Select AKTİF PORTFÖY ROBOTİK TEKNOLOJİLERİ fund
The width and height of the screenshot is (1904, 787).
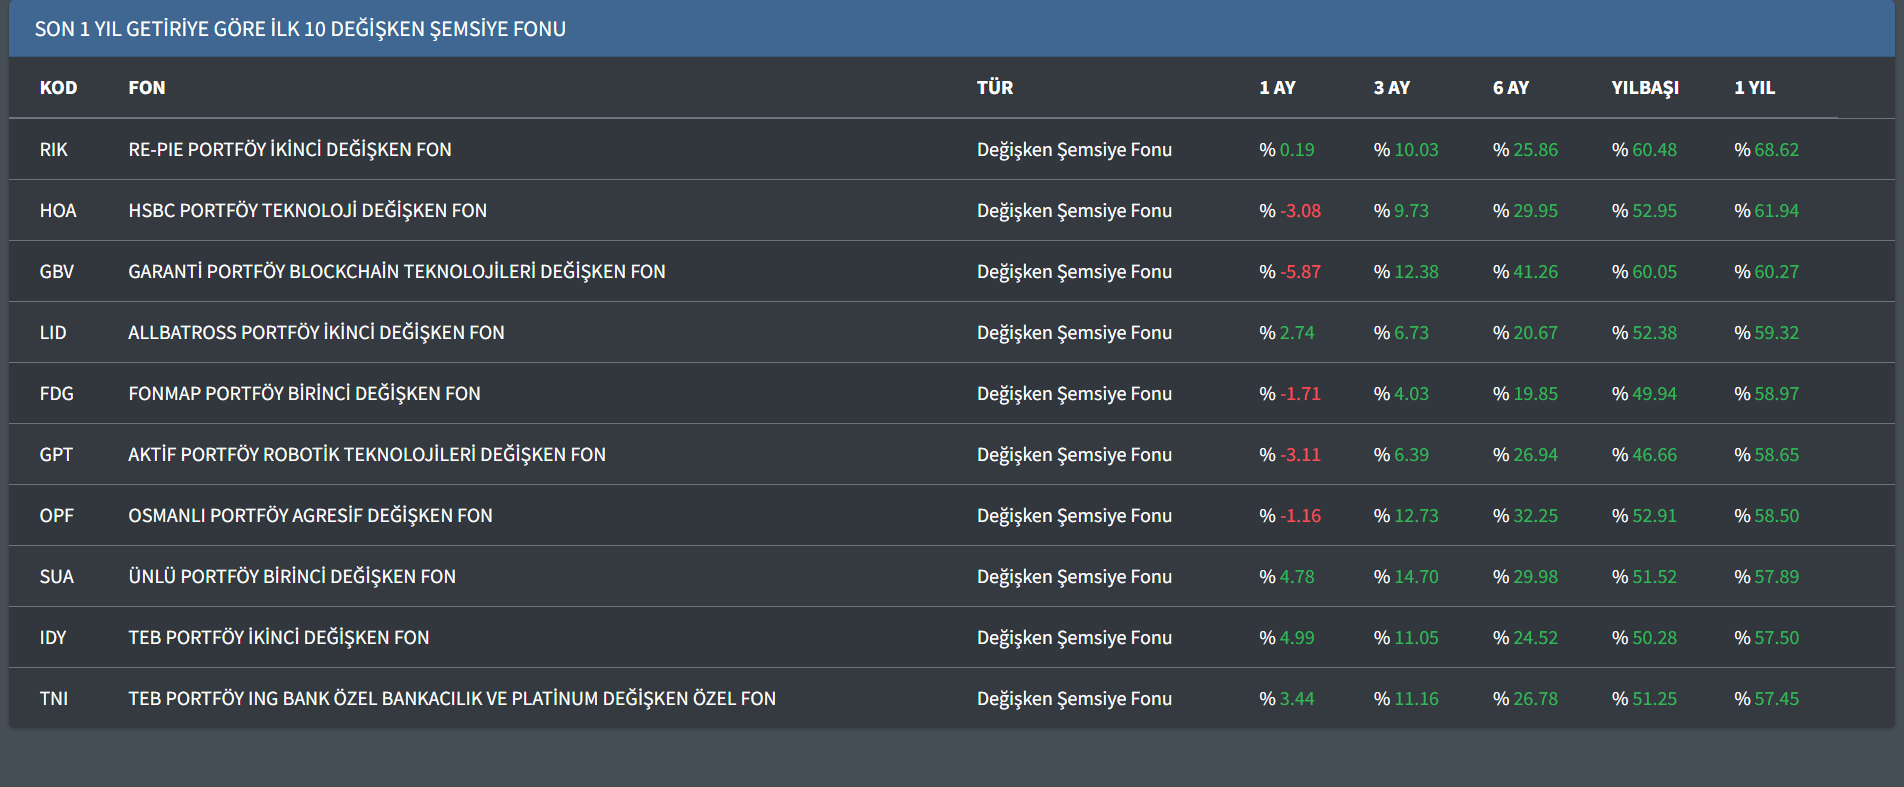coord(366,455)
